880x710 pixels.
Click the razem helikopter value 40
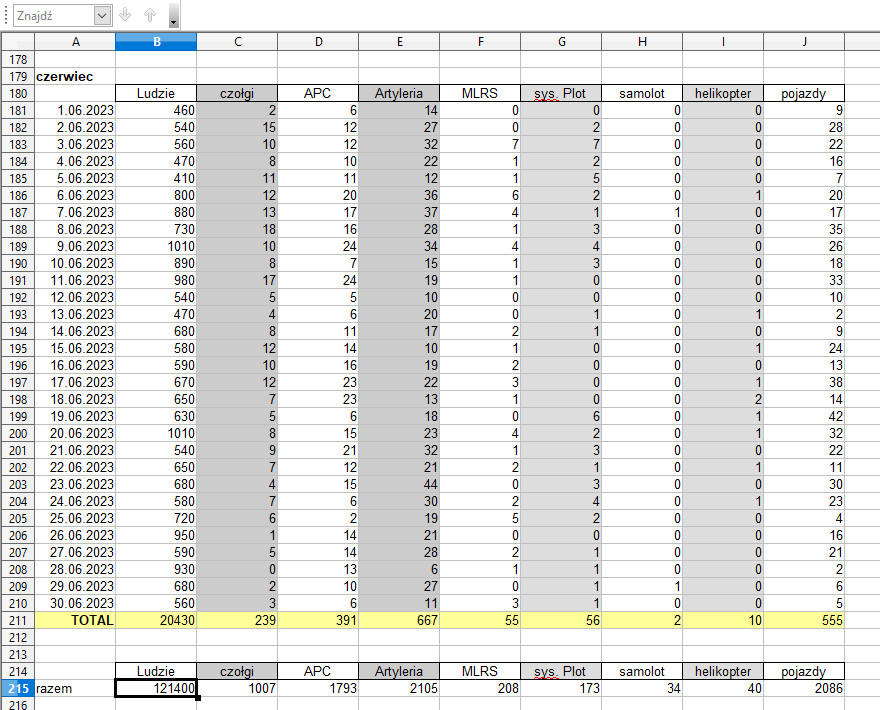[723, 688]
